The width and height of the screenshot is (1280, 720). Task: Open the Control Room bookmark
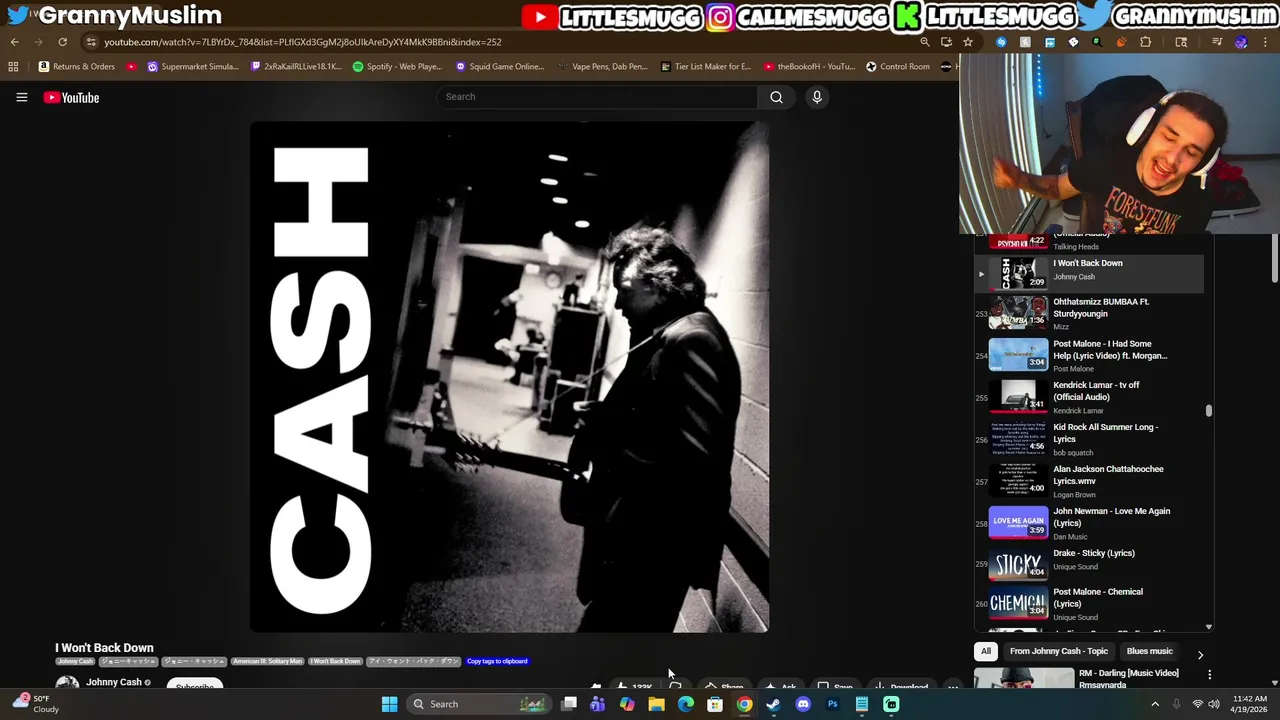[898, 66]
